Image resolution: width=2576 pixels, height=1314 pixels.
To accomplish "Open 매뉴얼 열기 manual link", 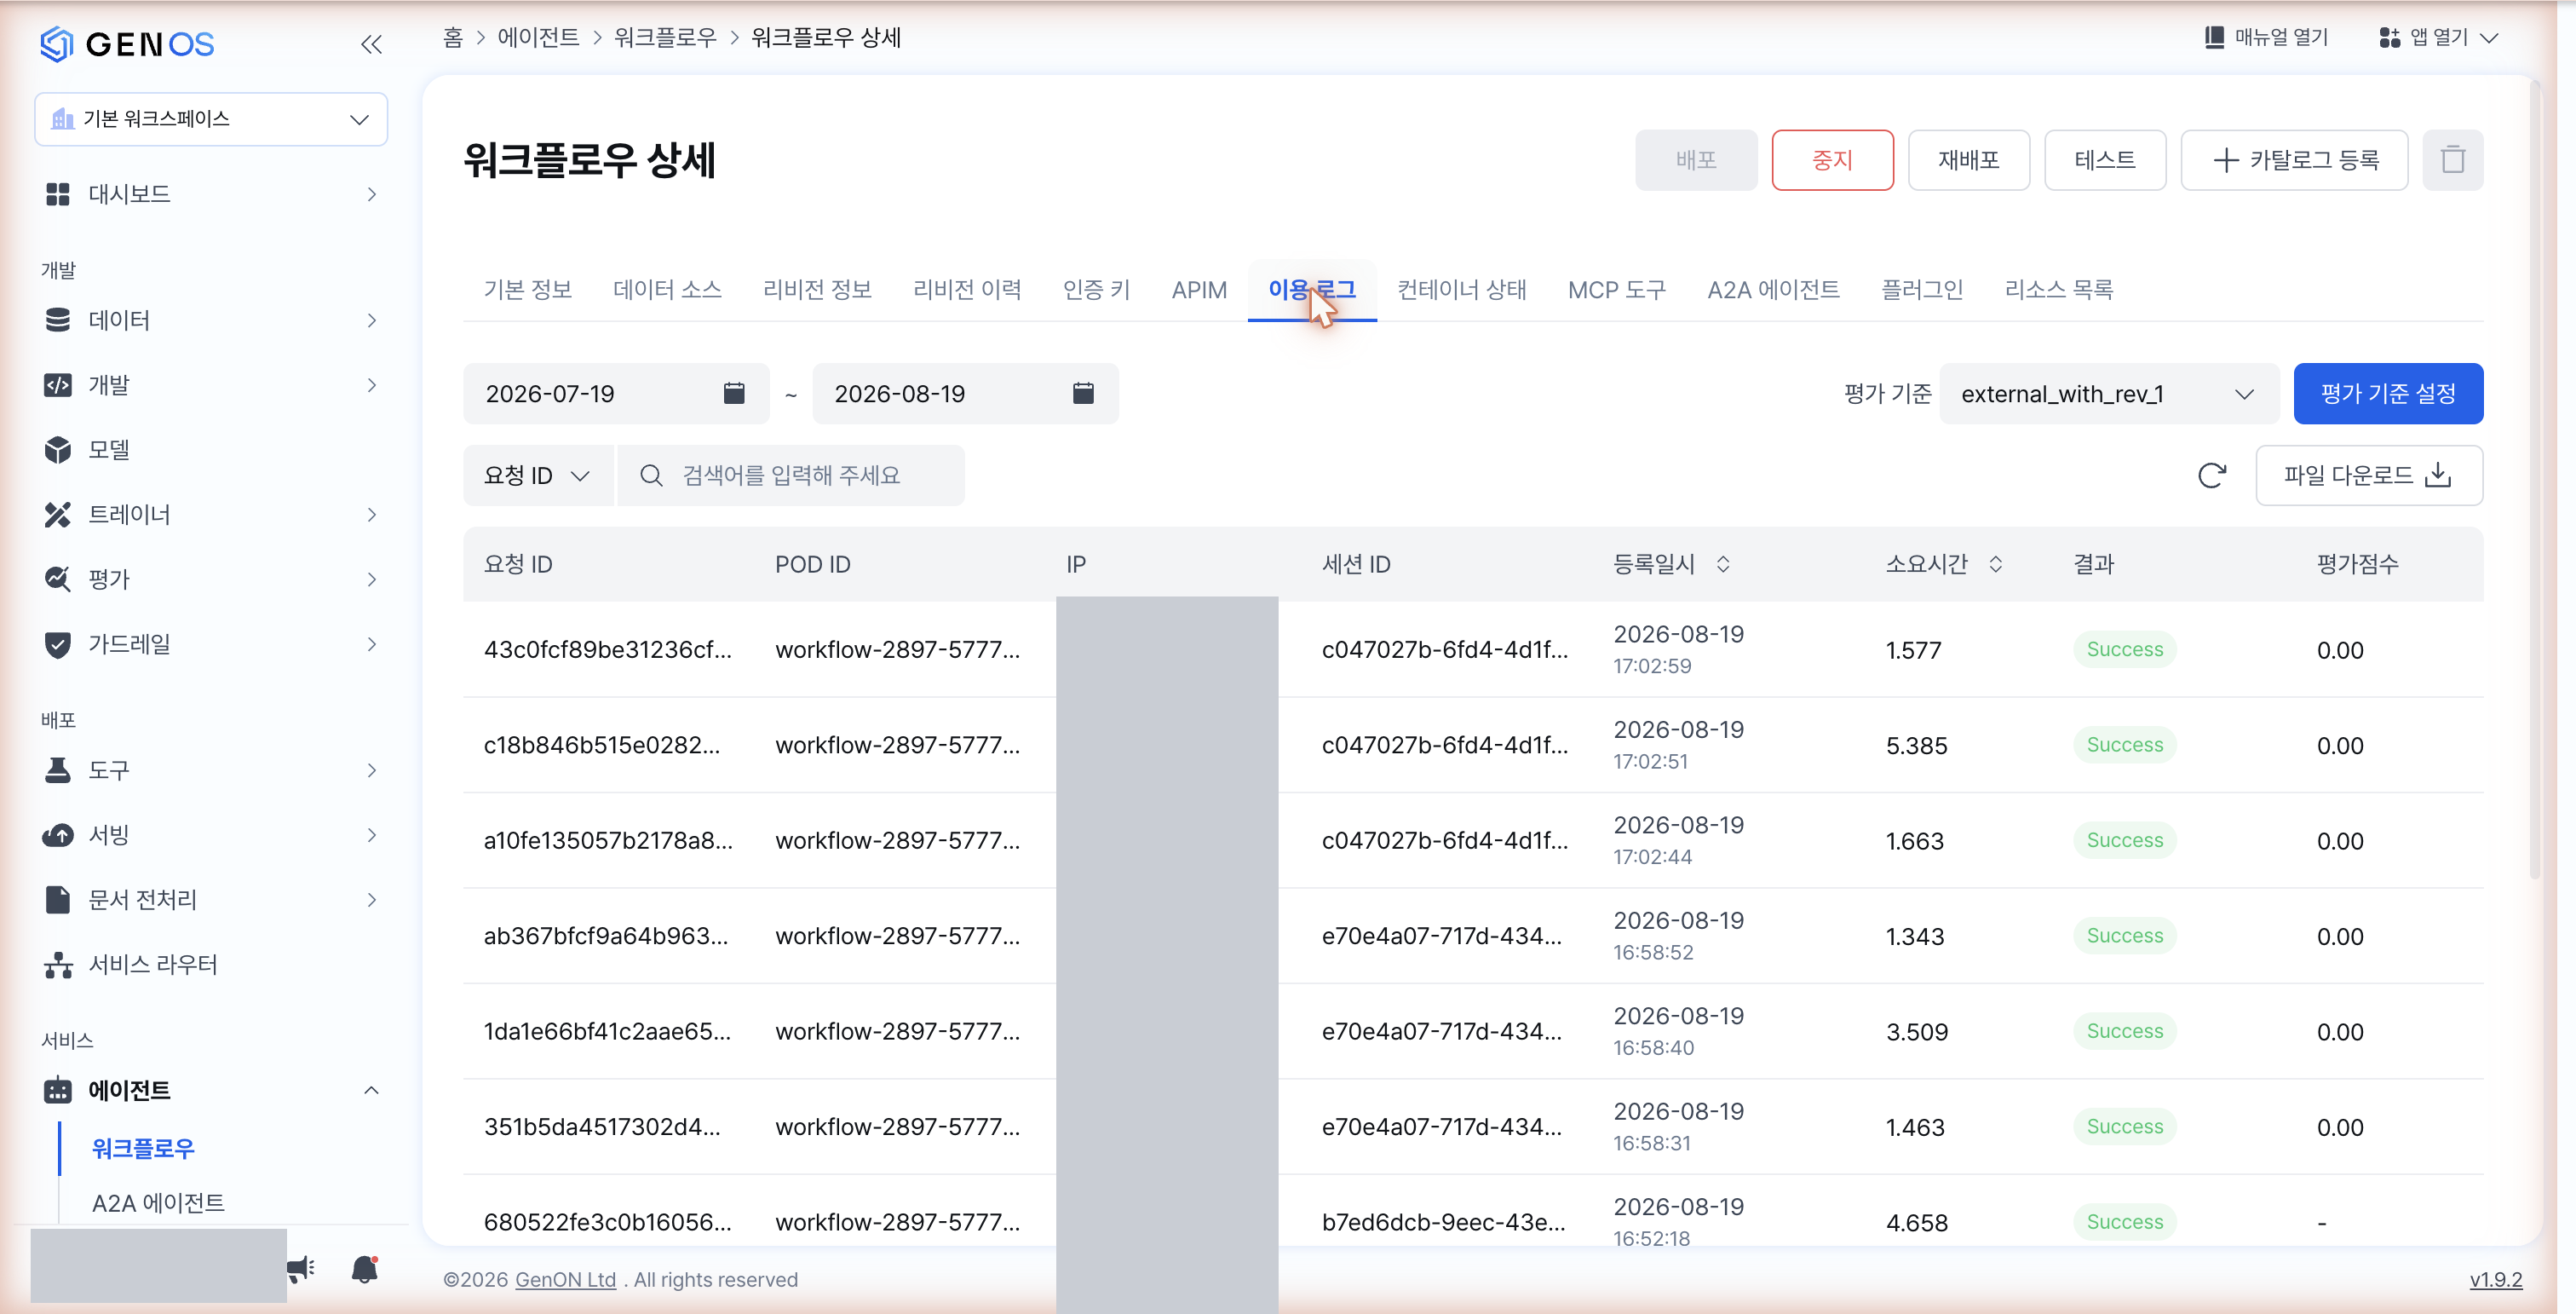I will [2267, 38].
